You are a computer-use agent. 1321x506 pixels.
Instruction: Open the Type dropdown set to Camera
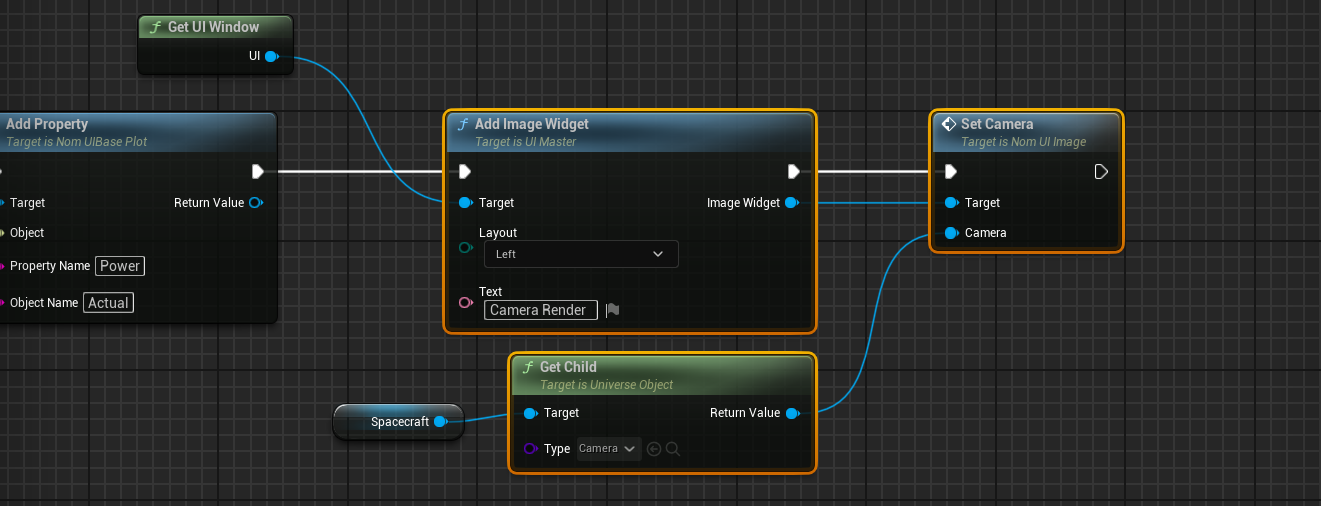(608, 449)
